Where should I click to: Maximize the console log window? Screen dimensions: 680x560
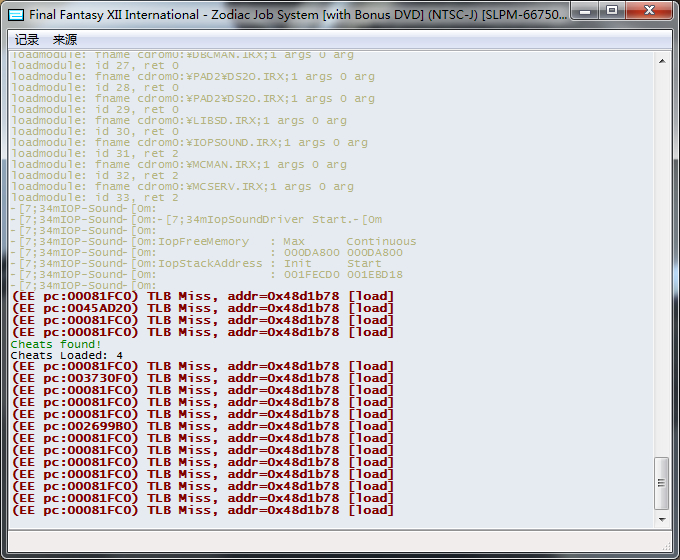[612, 11]
